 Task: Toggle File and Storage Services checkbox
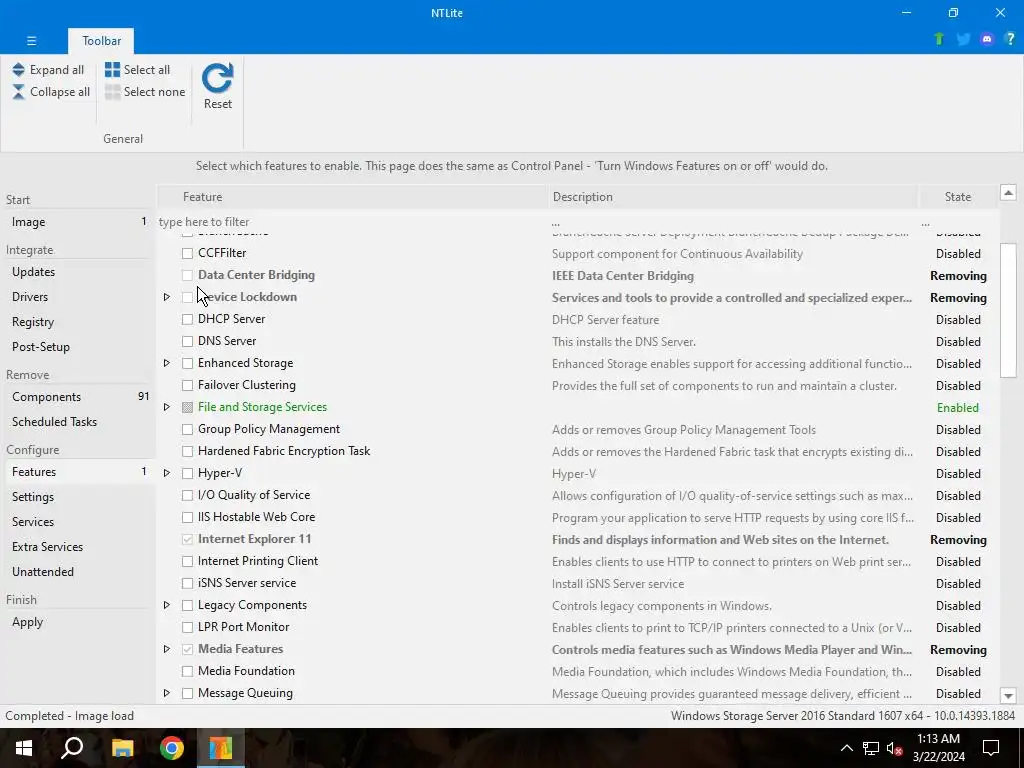coord(187,407)
